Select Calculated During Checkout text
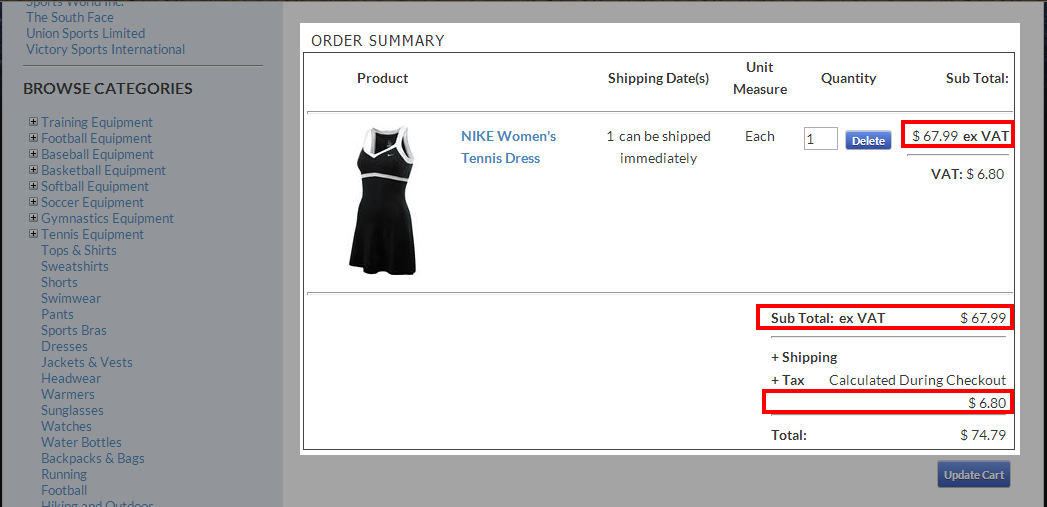The height and width of the screenshot is (507, 1047). pyautogui.click(x=917, y=380)
